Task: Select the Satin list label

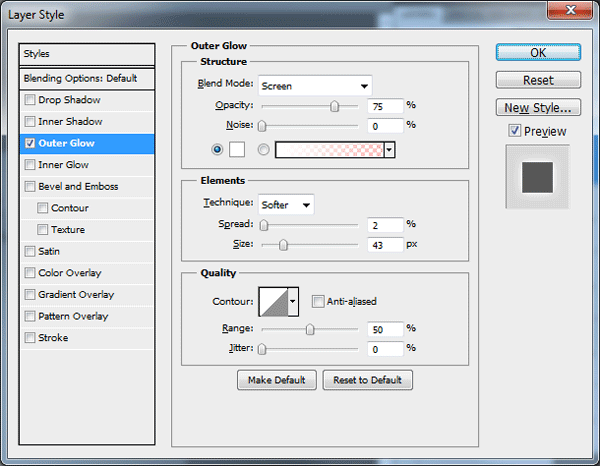Action: [x=49, y=251]
